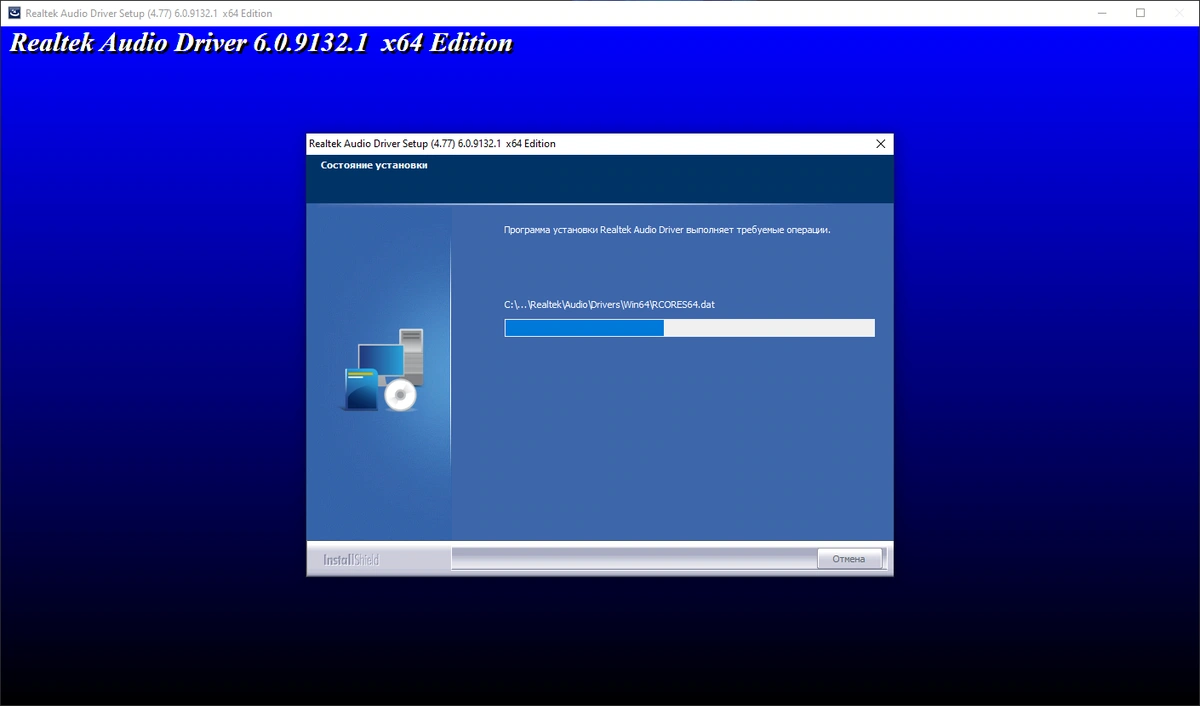Image resolution: width=1200 pixels, height=706 pixels.
Task: Click the computer and CD installer graphic
Action: coord(384,370)
